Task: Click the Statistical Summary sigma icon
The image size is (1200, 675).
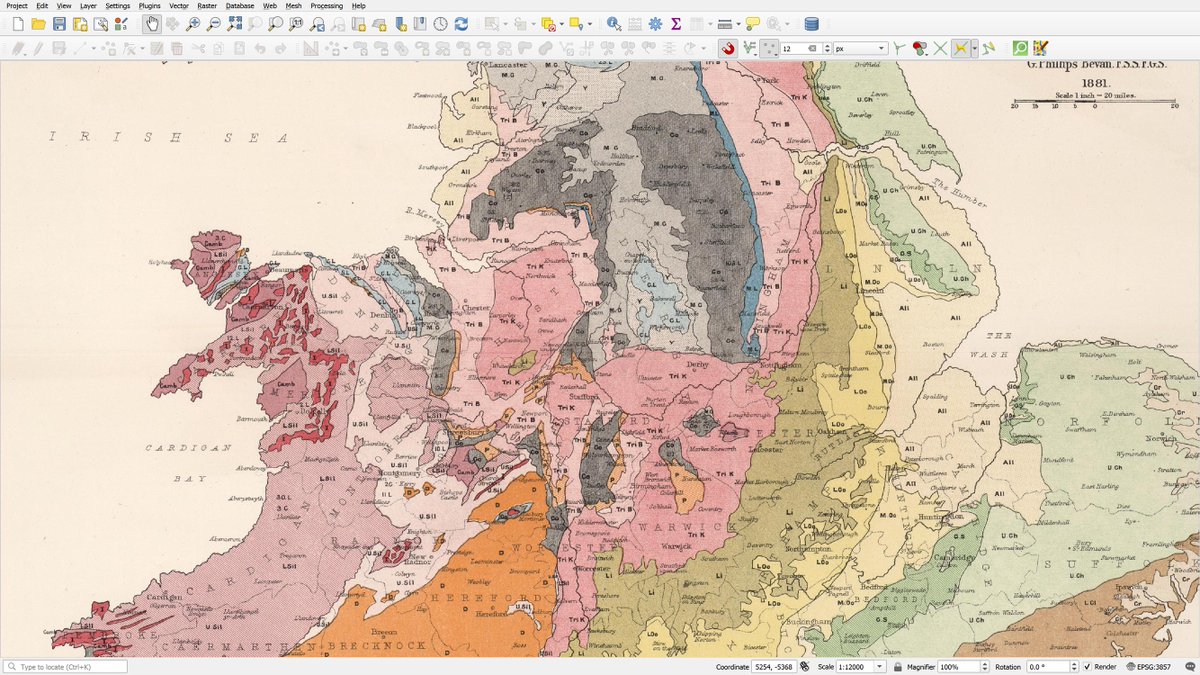Action: (x=676, y=25)
